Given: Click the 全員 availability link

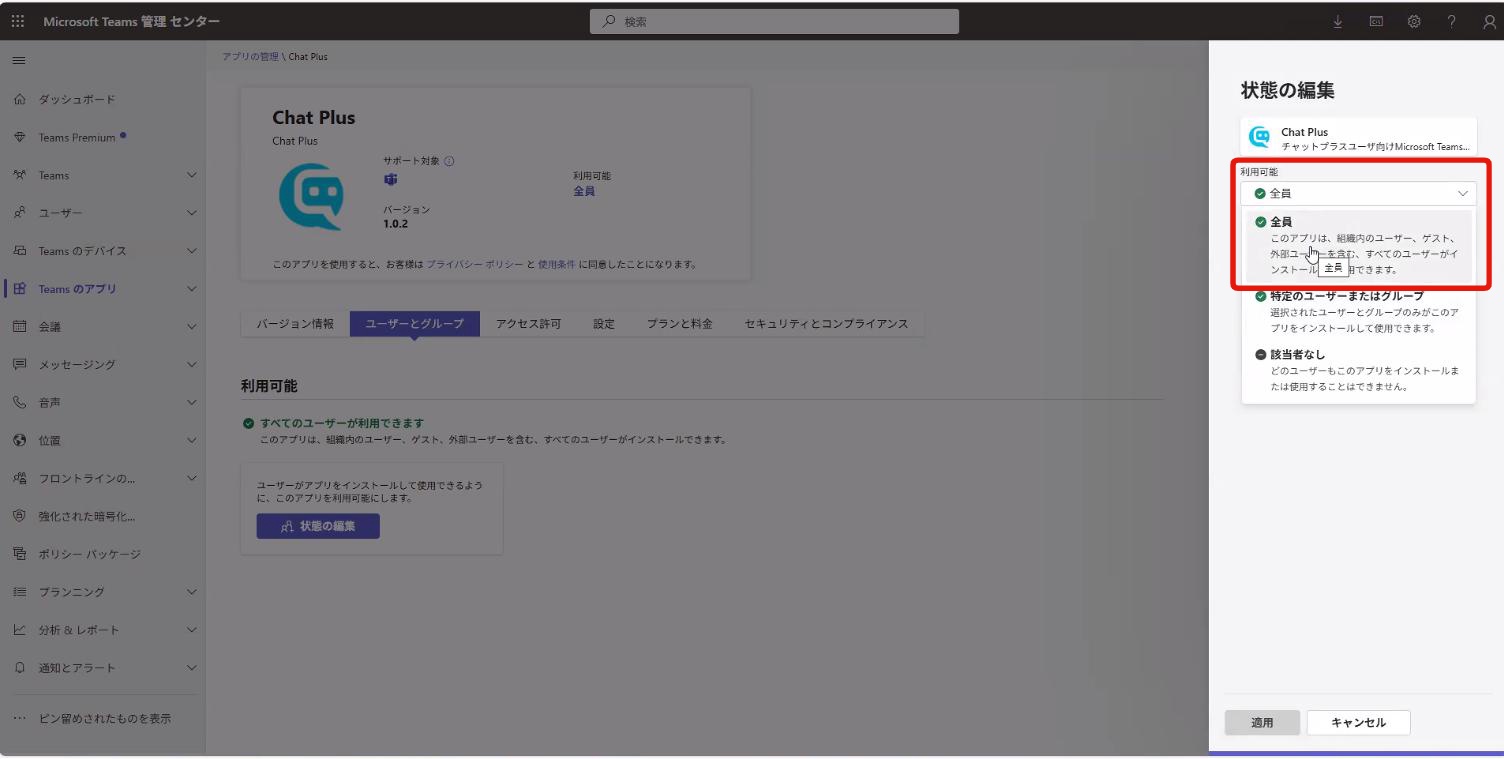Looking at the screenshot, I should coord(584,191).
